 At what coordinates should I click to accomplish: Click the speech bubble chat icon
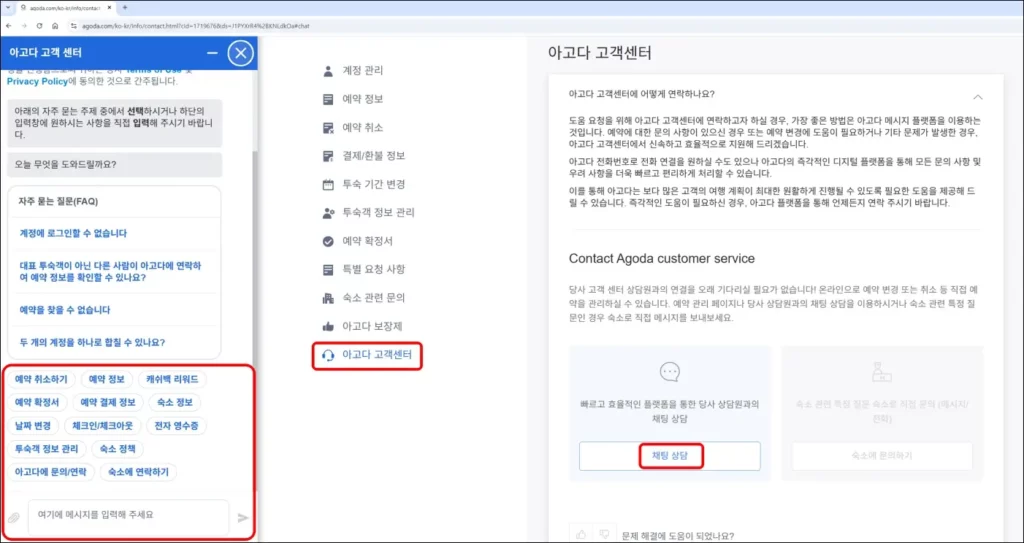click(x=669, y=372)
